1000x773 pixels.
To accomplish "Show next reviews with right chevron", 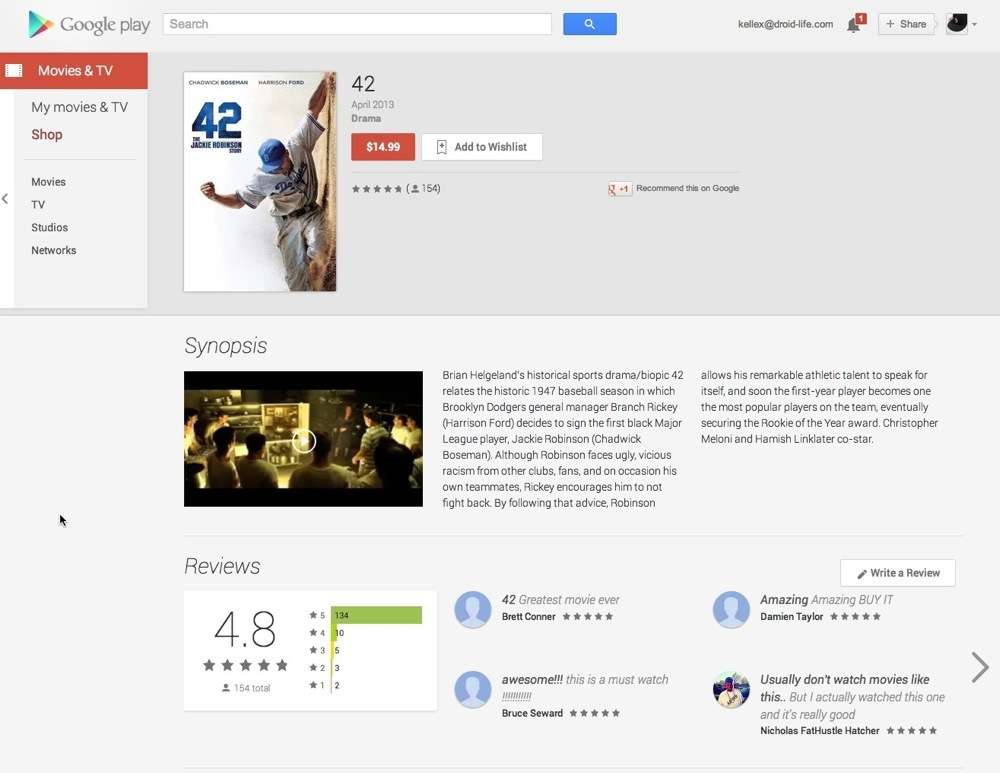I will [979, 667].
